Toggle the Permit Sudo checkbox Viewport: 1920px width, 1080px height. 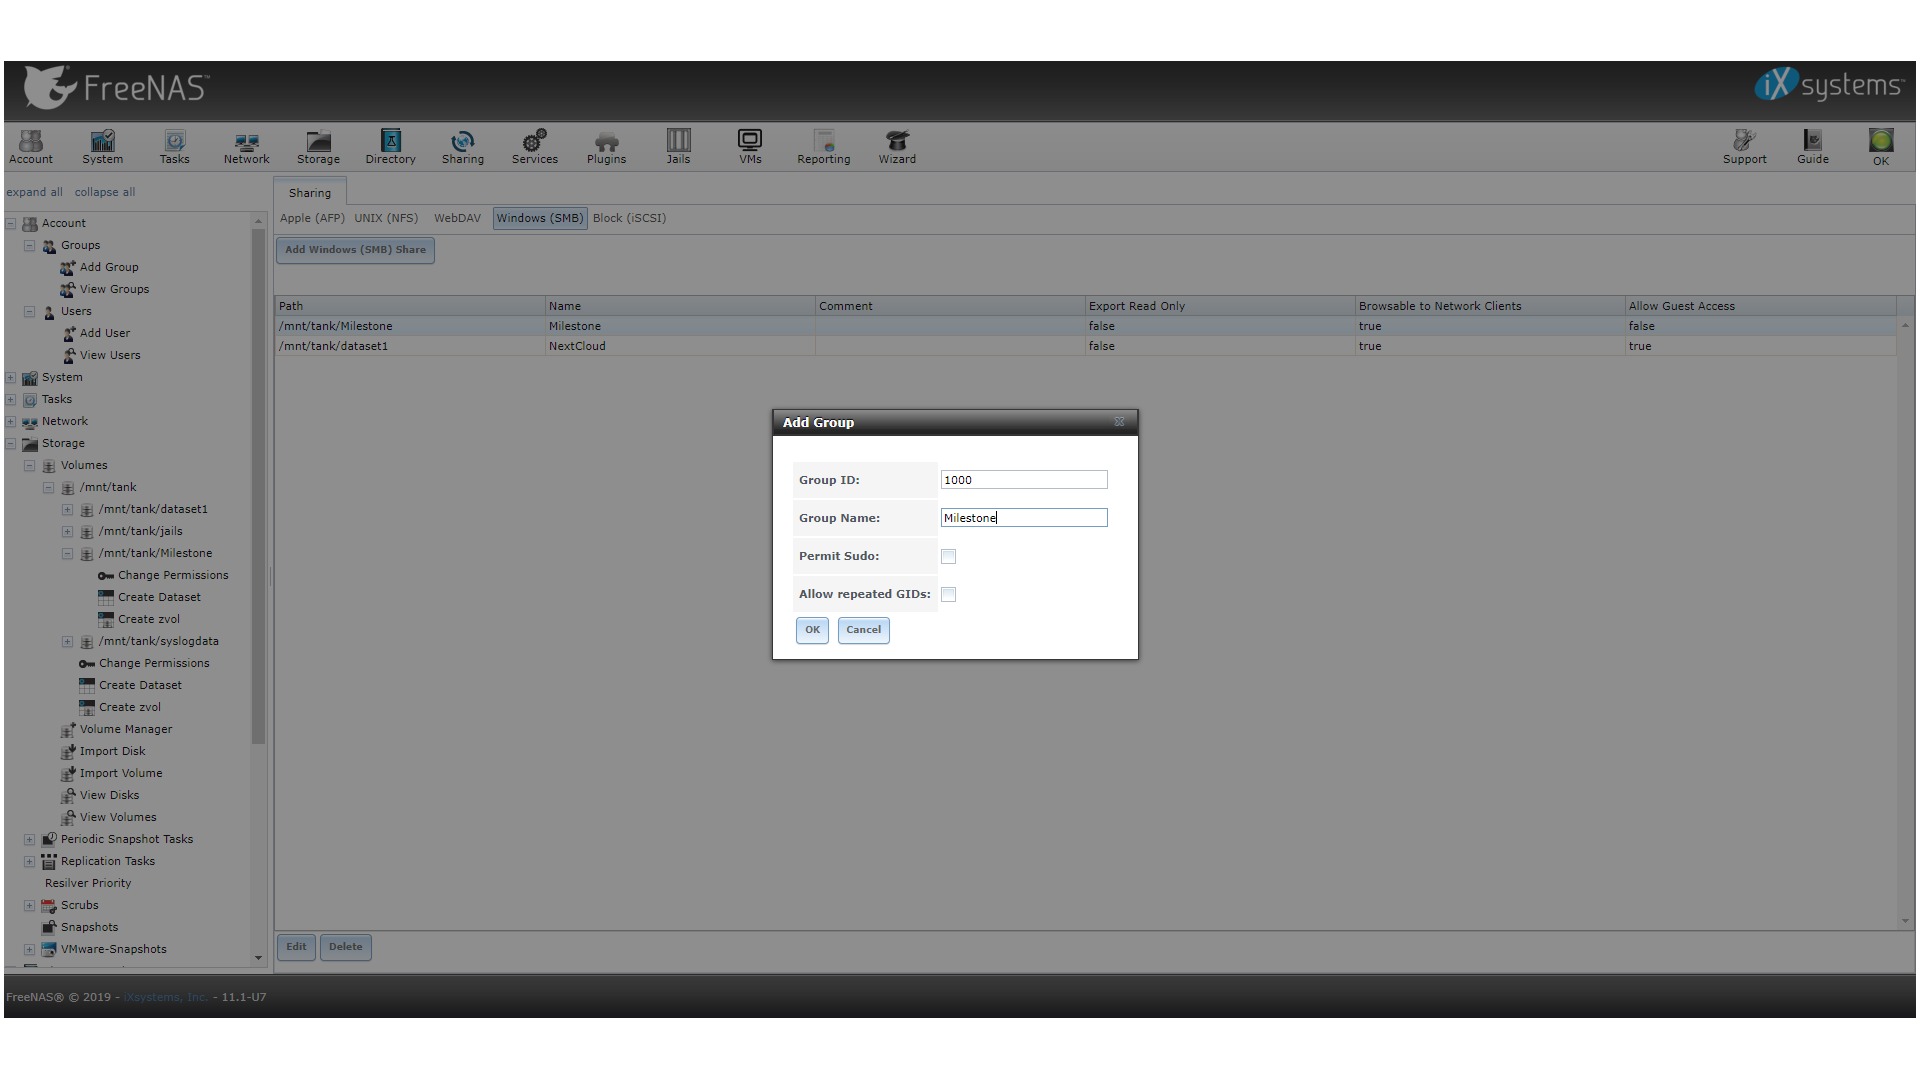[948, 557]
